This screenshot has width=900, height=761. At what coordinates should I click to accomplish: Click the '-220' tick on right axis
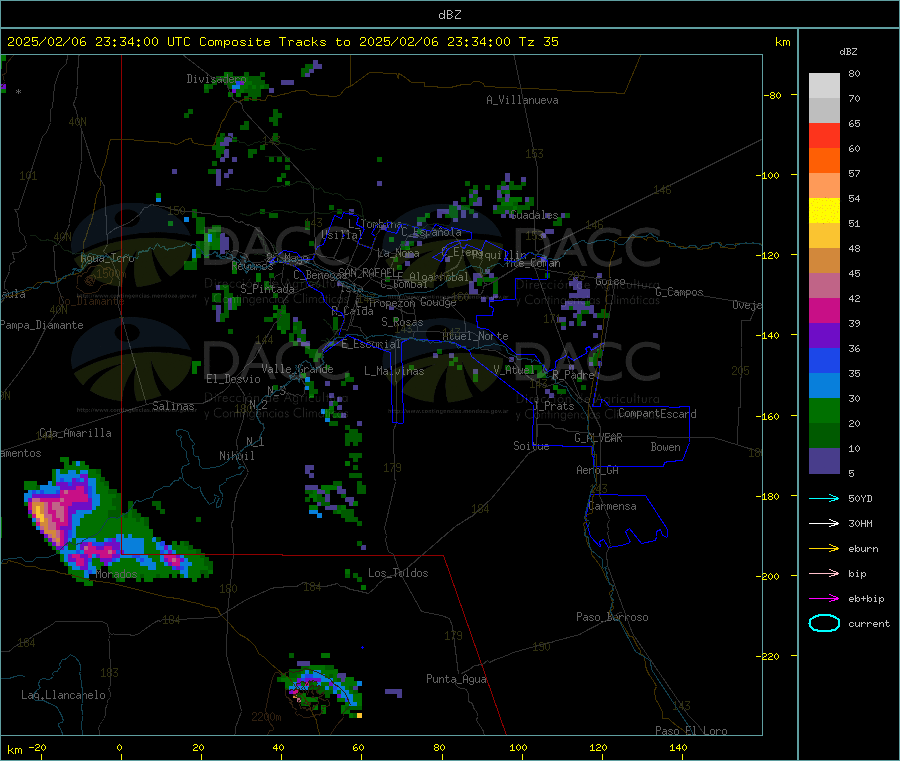click(770, 656)
